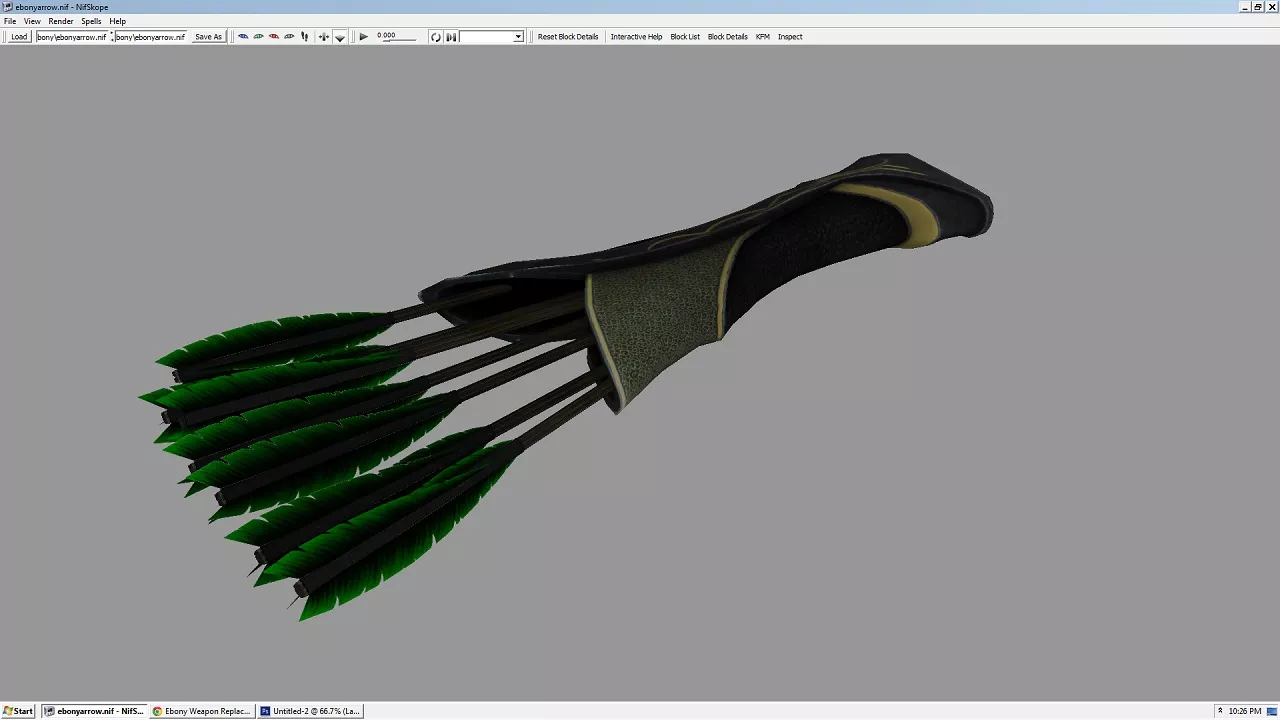Toggle the Inspect panel
Viewport: 1280px width, 720px height.
[790, 37]
